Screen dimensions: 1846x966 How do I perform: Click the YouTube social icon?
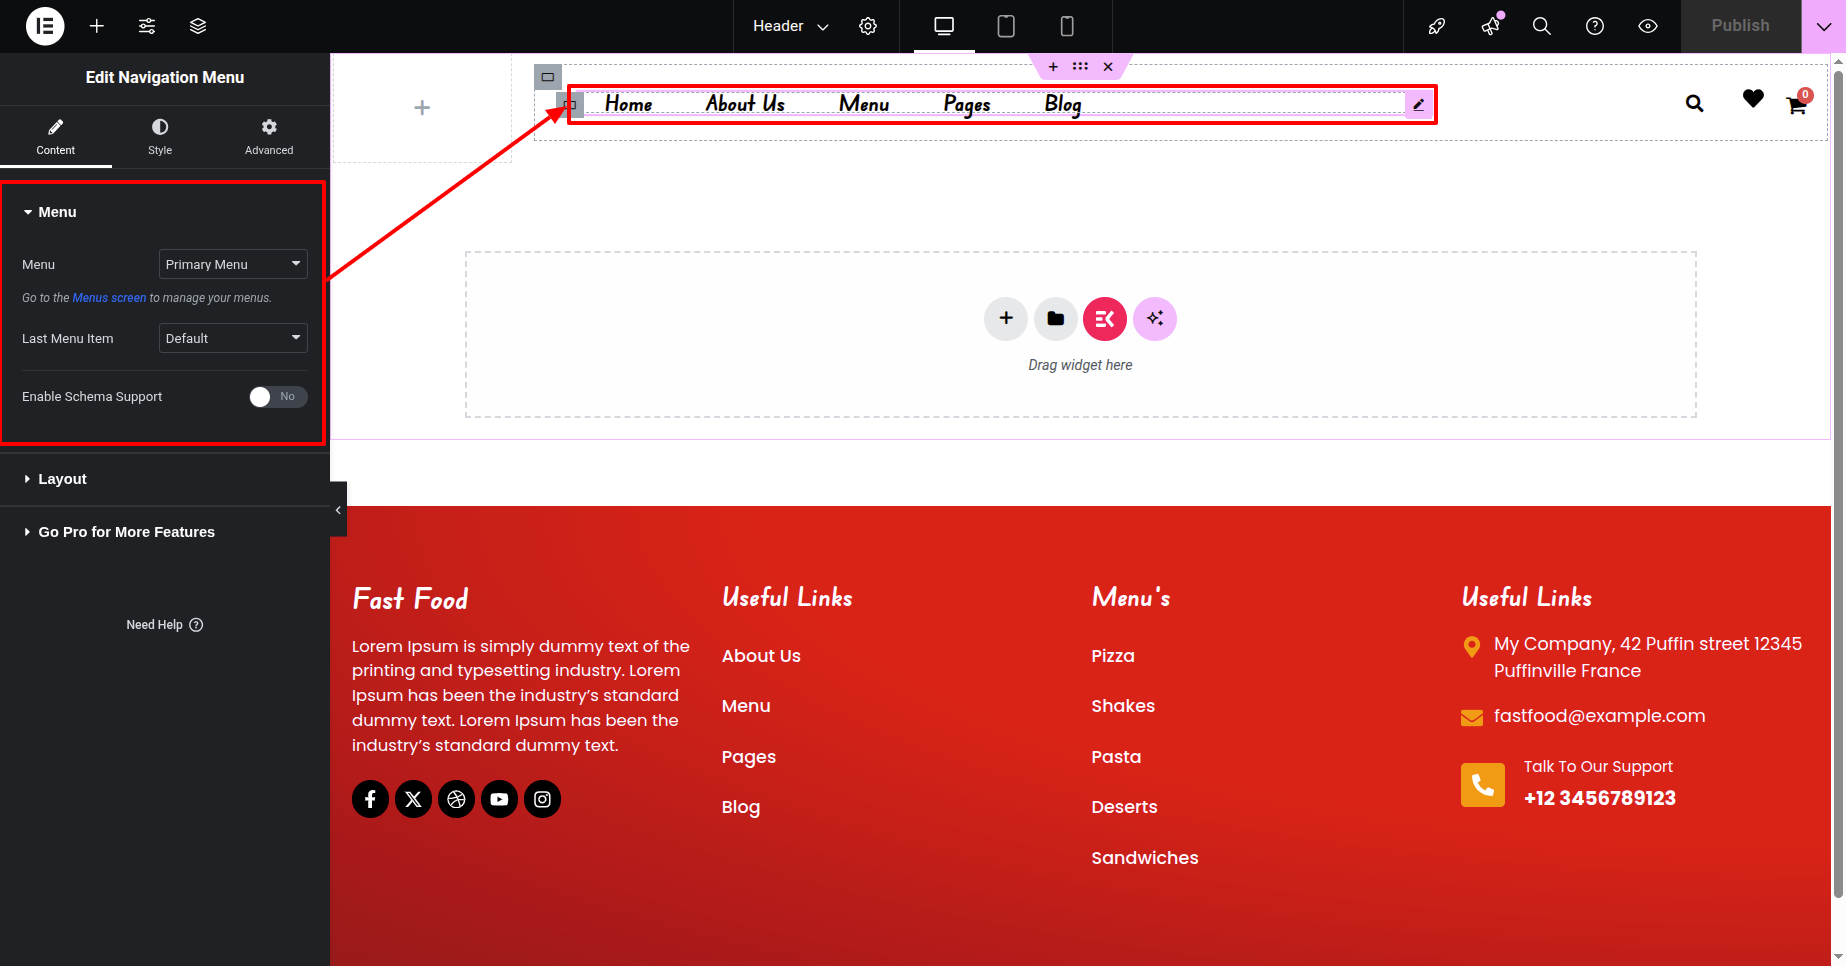[x=499, y=799]
